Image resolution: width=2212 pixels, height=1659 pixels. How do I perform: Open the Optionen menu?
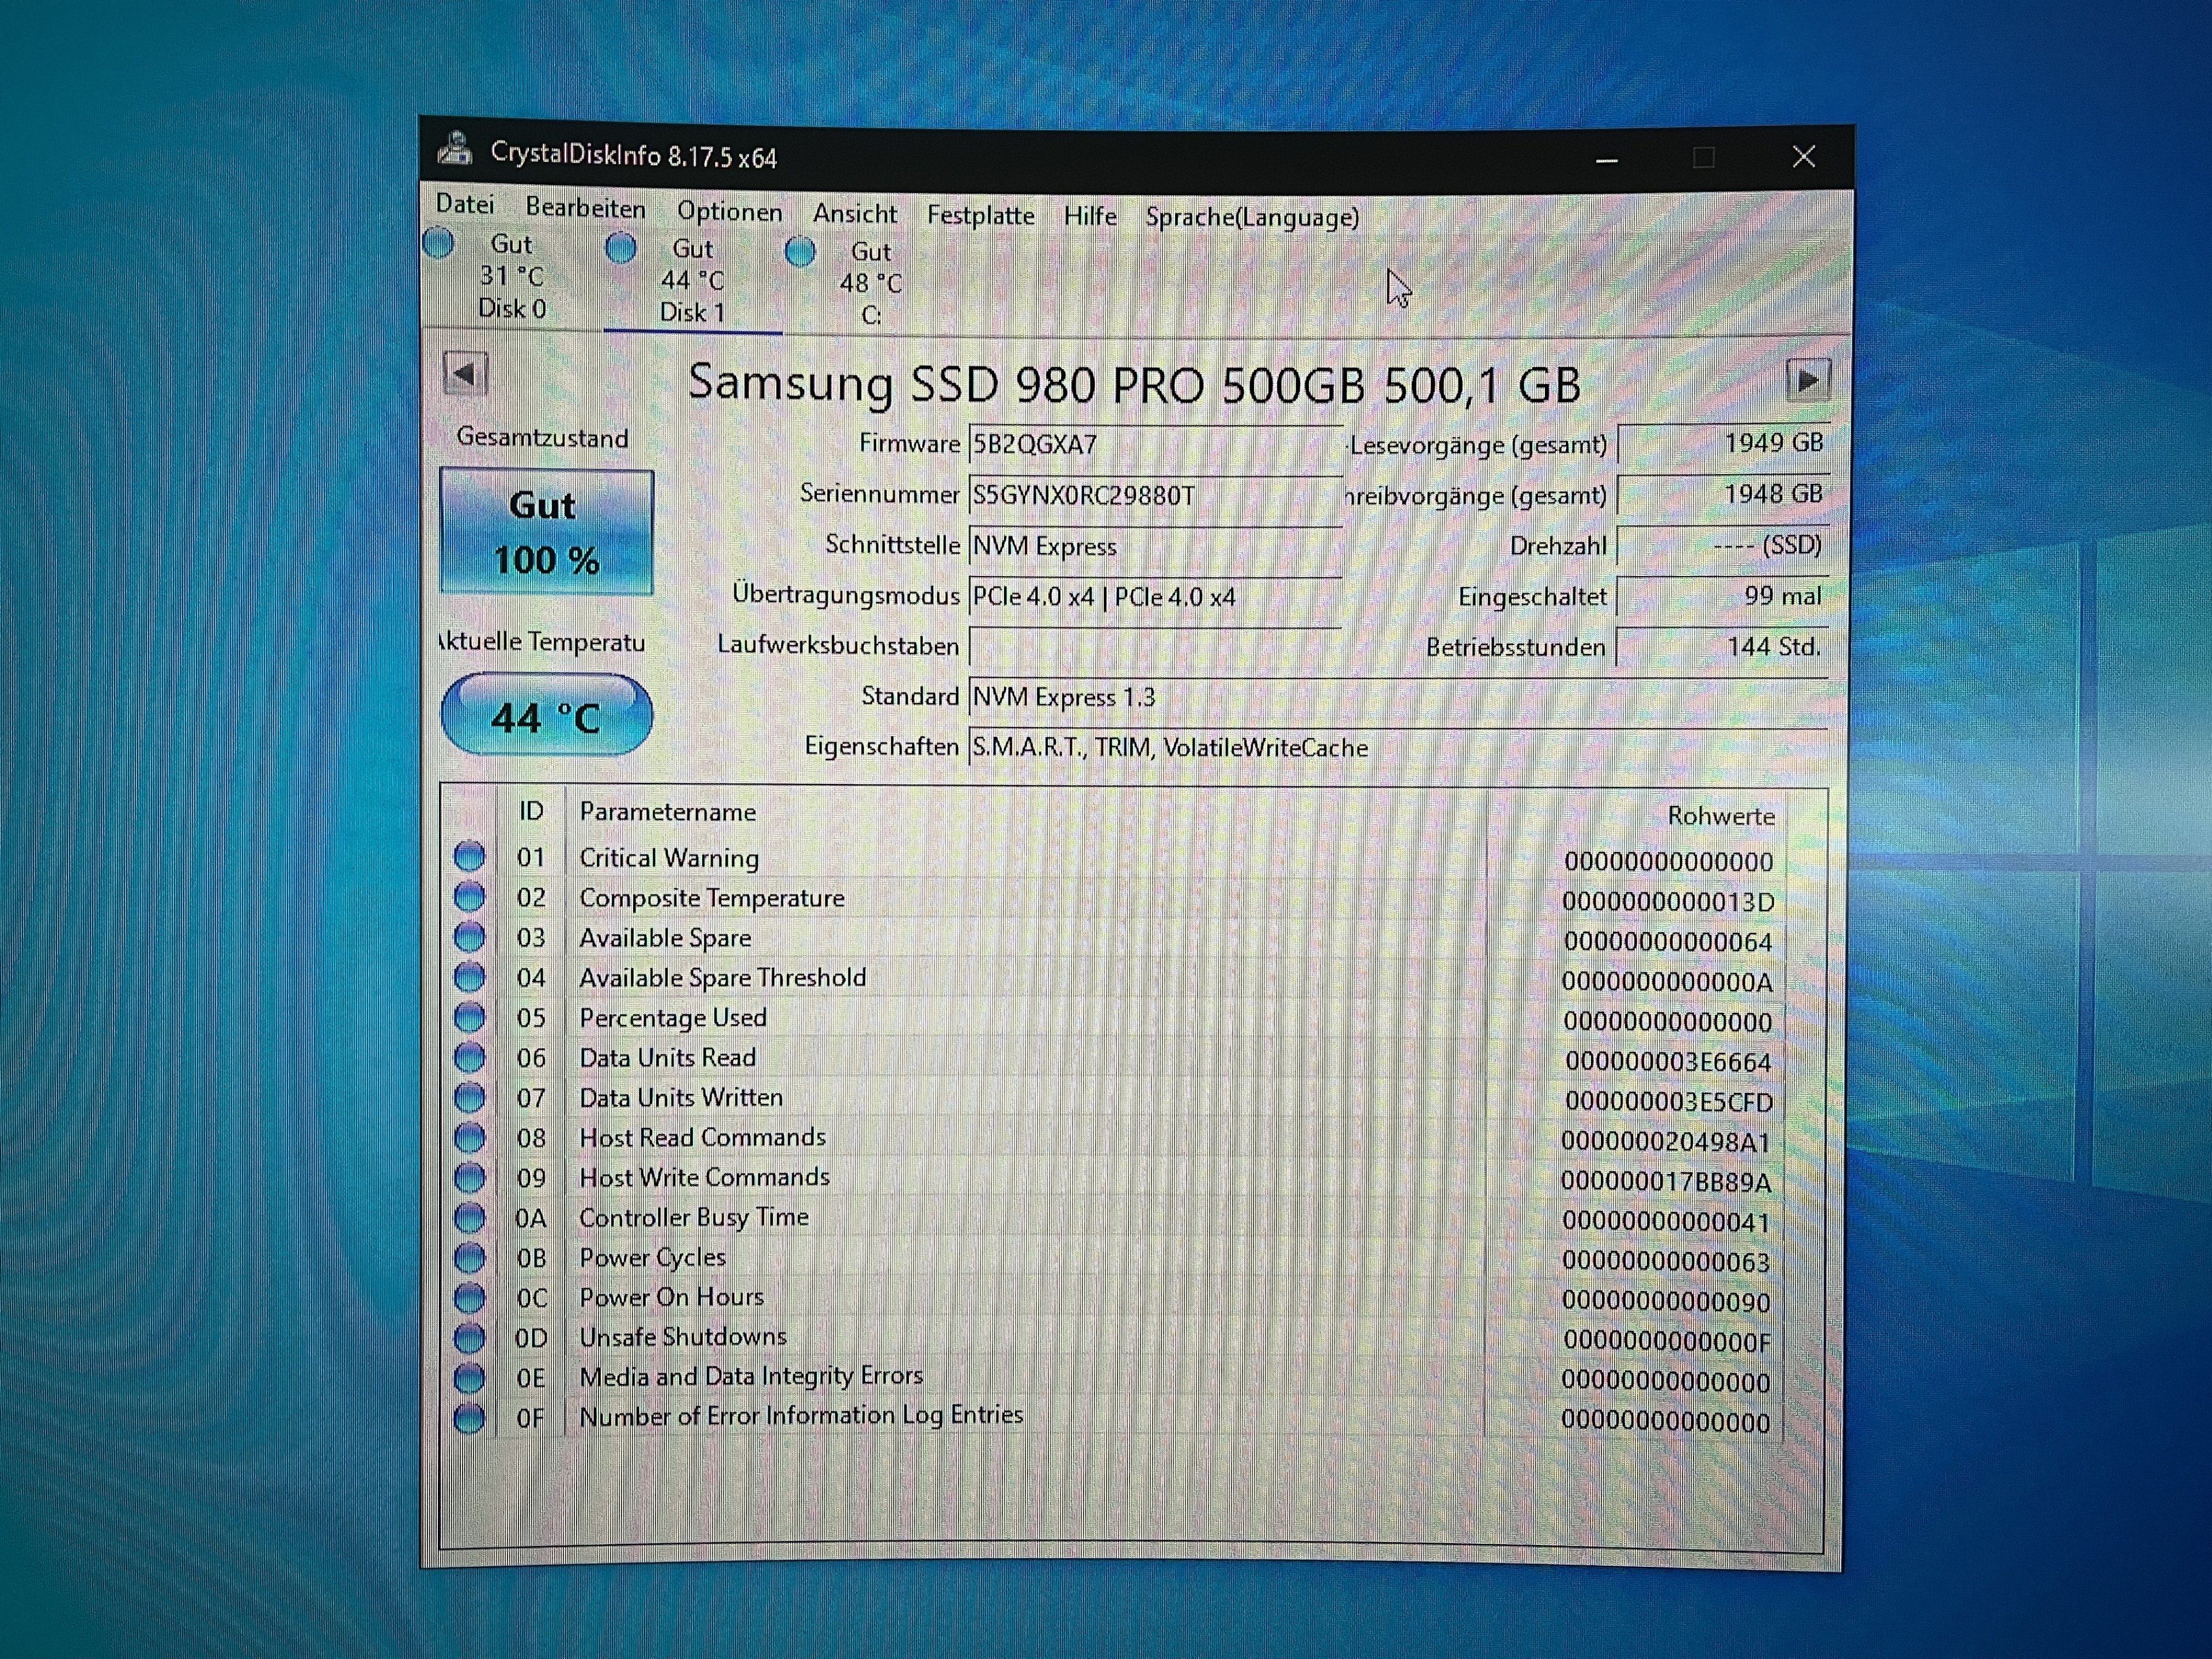click(729, 212)
